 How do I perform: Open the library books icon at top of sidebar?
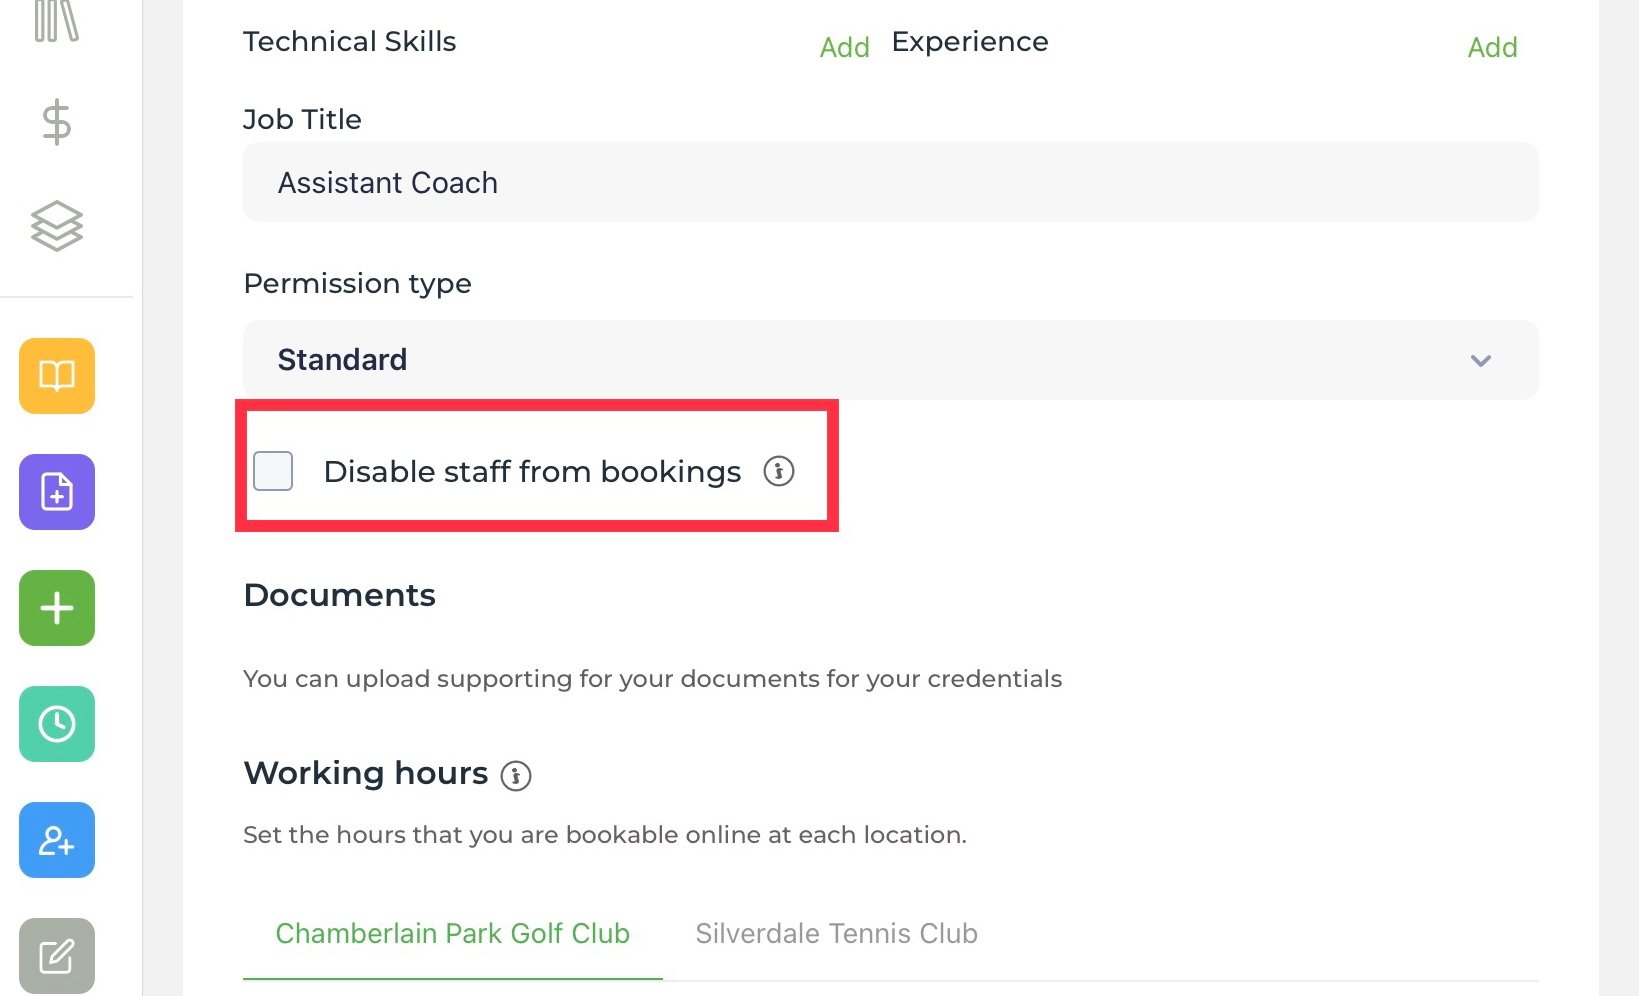56,20
